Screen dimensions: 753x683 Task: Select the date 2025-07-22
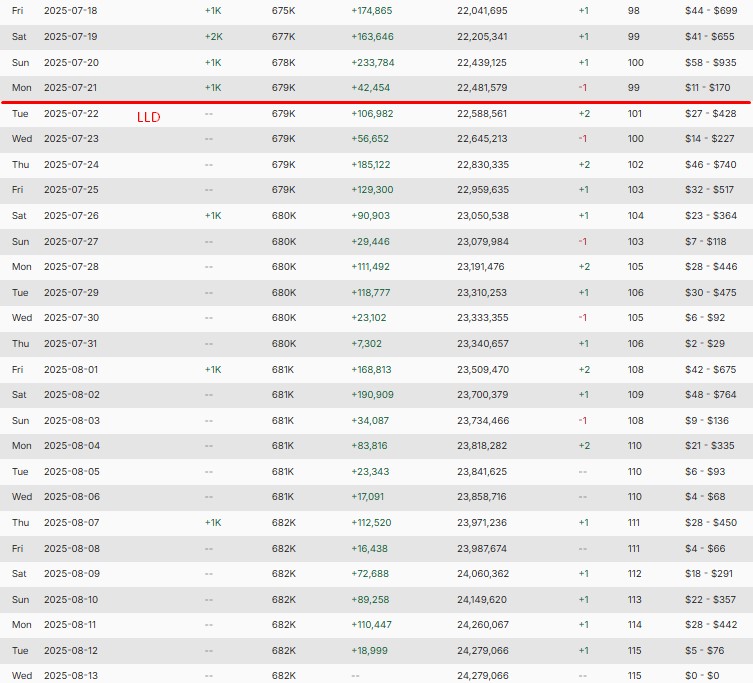tap(71, 113)
